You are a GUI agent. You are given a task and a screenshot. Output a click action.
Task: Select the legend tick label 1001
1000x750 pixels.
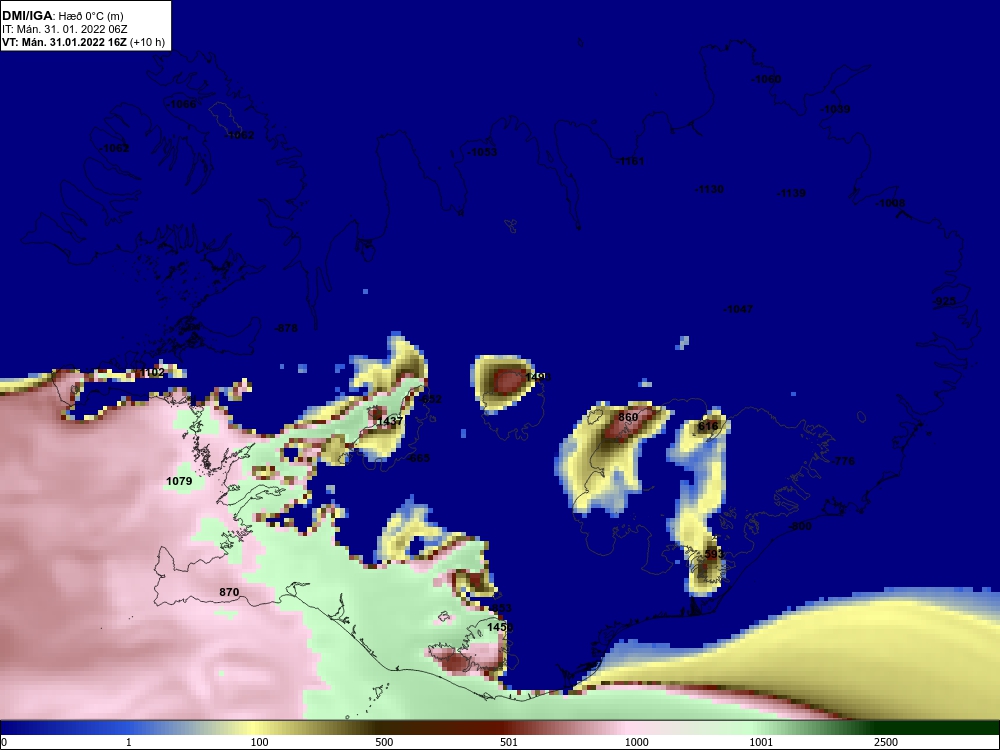761,742
